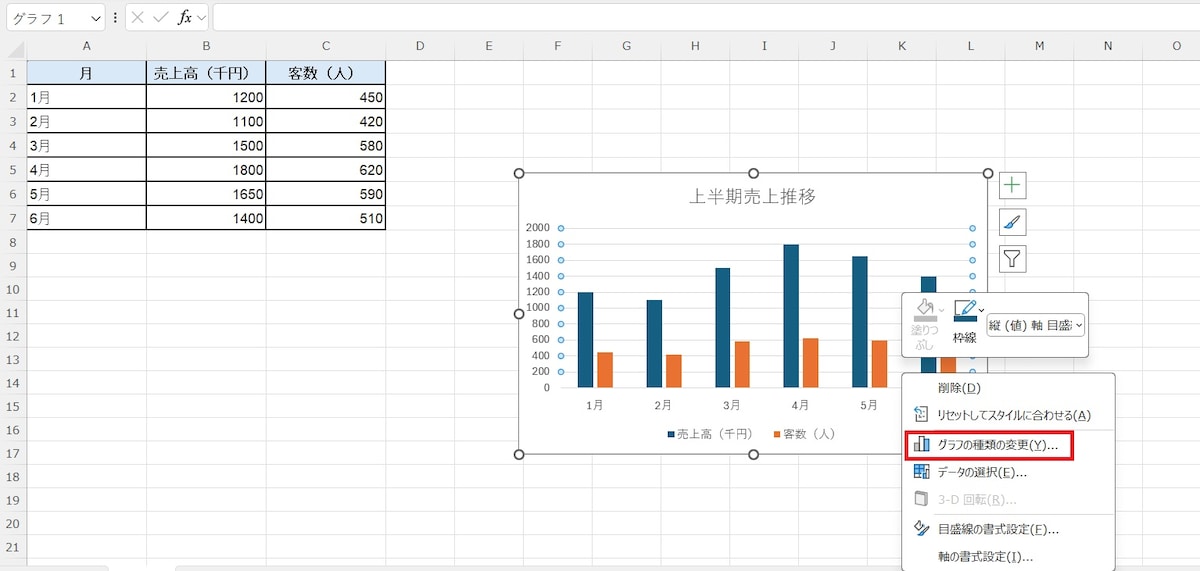This screenshot has height=571, width=1200.
Task: Click the fx insert function icon
Action: click(185, 18)
